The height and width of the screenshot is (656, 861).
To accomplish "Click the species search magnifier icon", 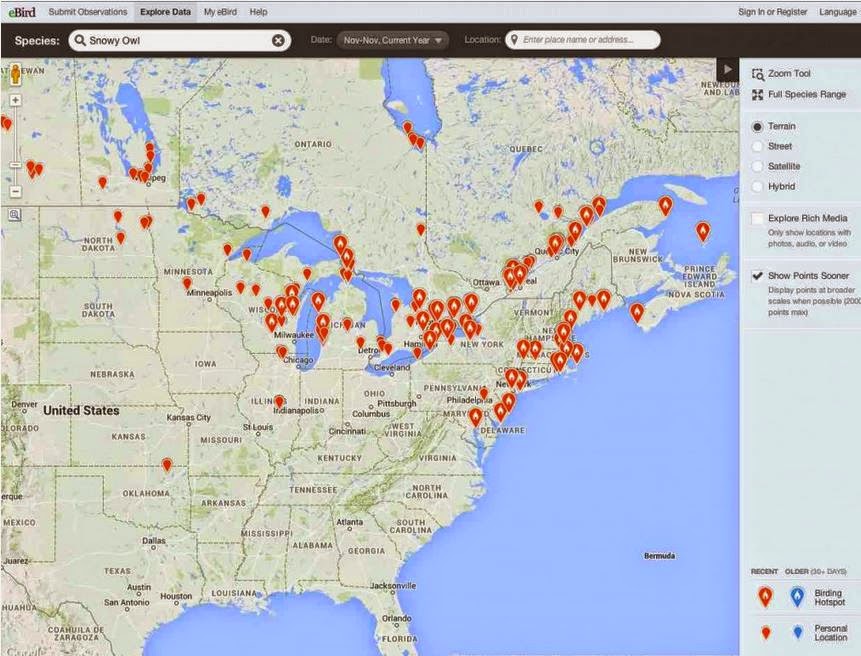I will [x=80, y=40].
